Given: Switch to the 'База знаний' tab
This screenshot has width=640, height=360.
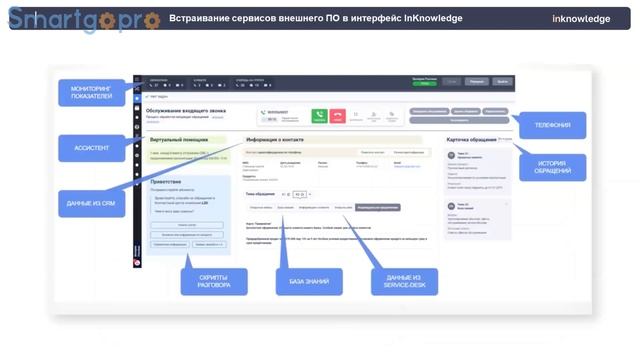Looking at the screenshot, I should (x=285, y=207).
